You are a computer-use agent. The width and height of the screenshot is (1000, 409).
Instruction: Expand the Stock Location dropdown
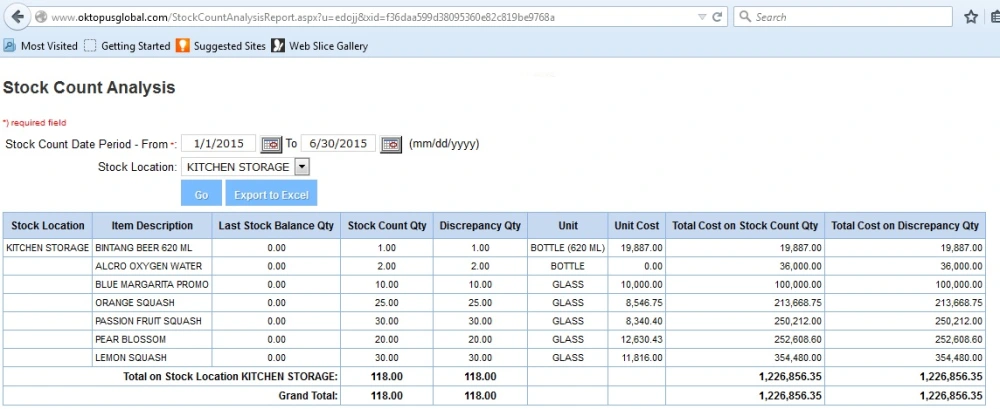point(302,167)
